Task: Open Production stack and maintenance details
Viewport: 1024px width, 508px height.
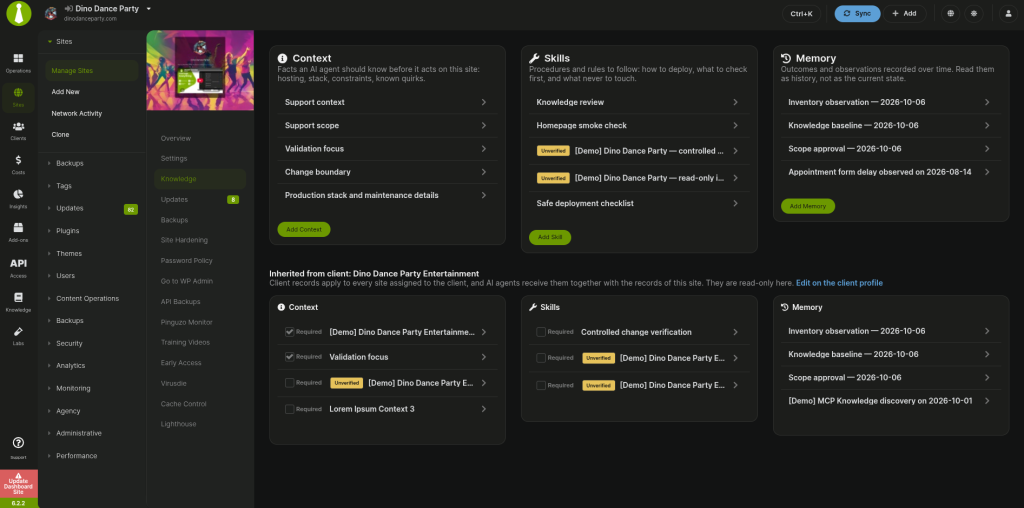Action: [x=387, y=195]
